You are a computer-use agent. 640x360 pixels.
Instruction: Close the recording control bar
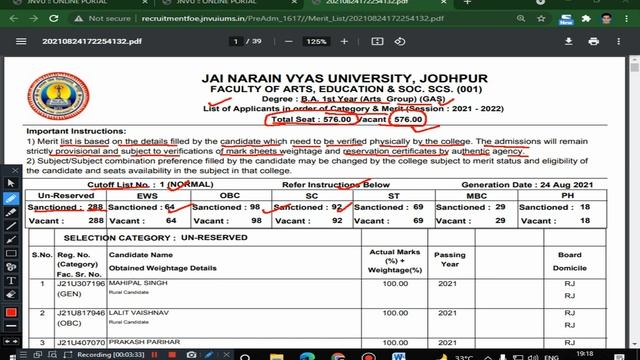227,355
